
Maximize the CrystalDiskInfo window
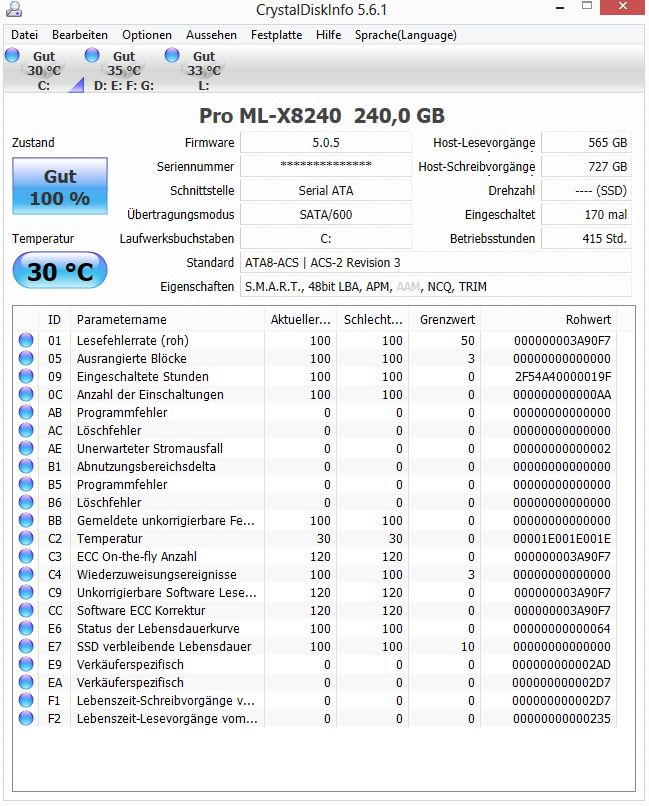pos(587,7)
